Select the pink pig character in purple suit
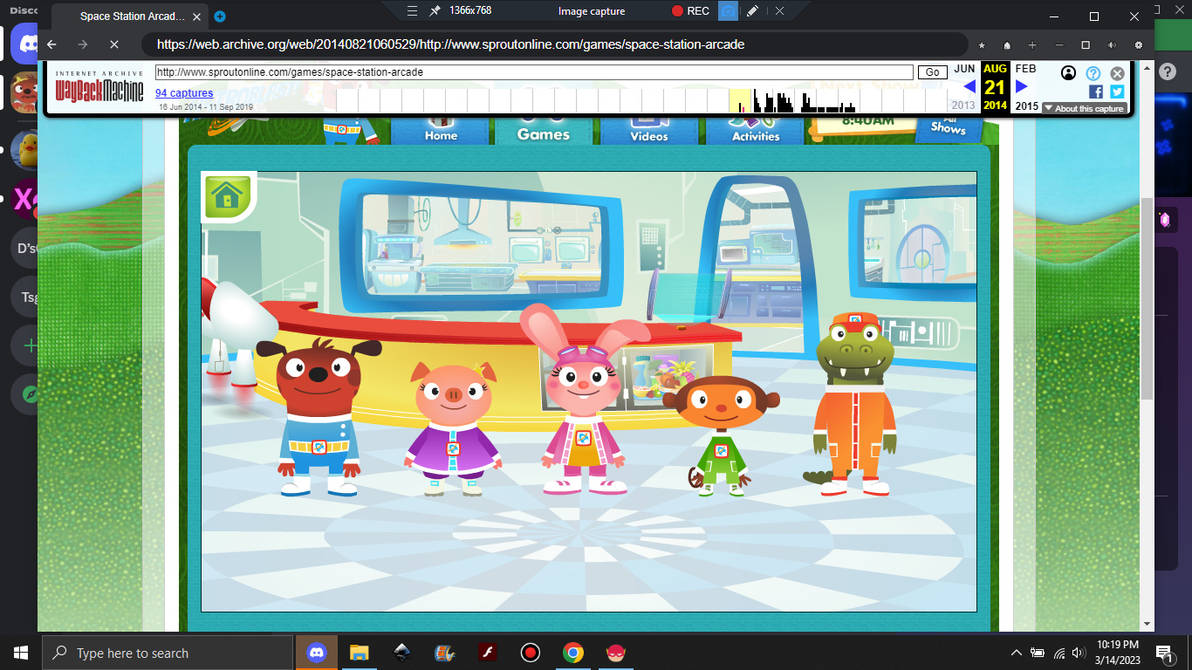 point(453,428)
